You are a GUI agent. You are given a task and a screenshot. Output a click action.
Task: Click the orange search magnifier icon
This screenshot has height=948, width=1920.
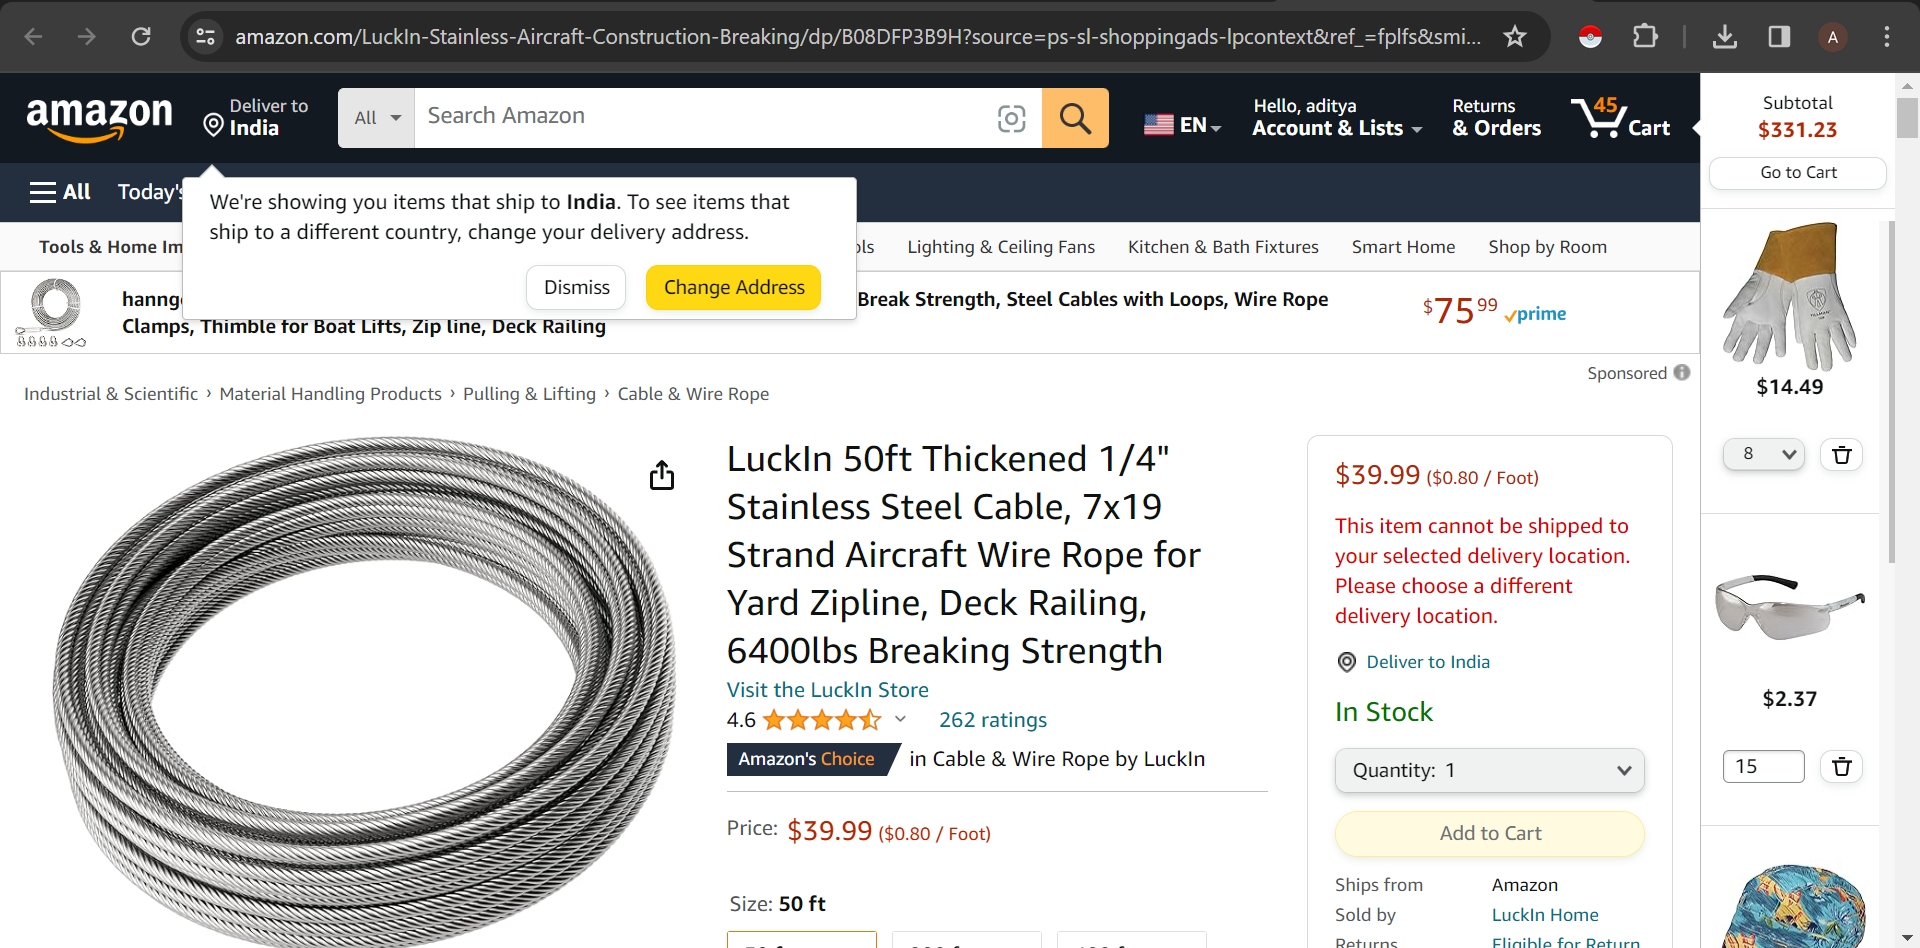1075,117
